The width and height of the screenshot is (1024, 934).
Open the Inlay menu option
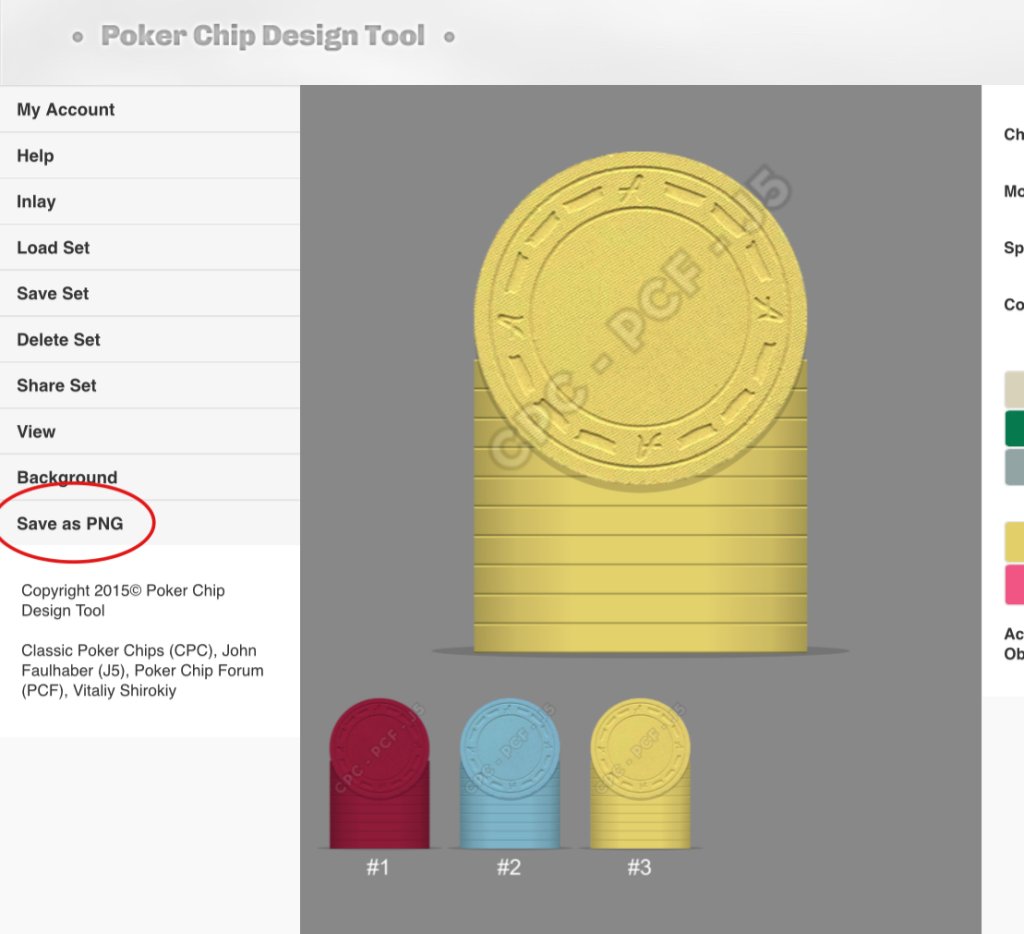pyautogui.click(x=37, y=202)
